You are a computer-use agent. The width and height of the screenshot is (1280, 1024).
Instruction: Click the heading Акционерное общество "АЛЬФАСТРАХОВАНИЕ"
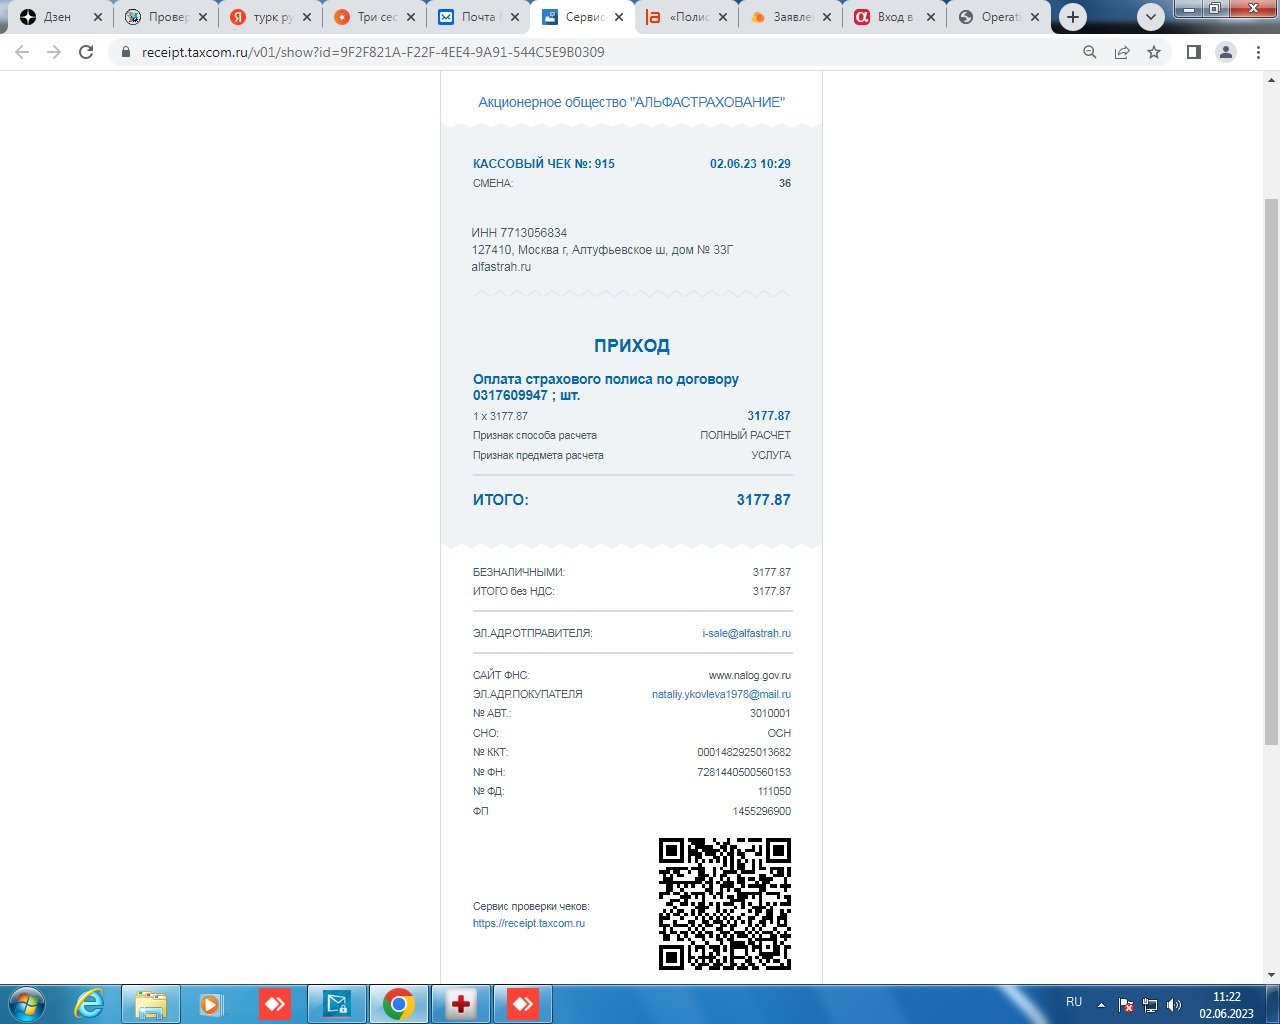point(631,102)
